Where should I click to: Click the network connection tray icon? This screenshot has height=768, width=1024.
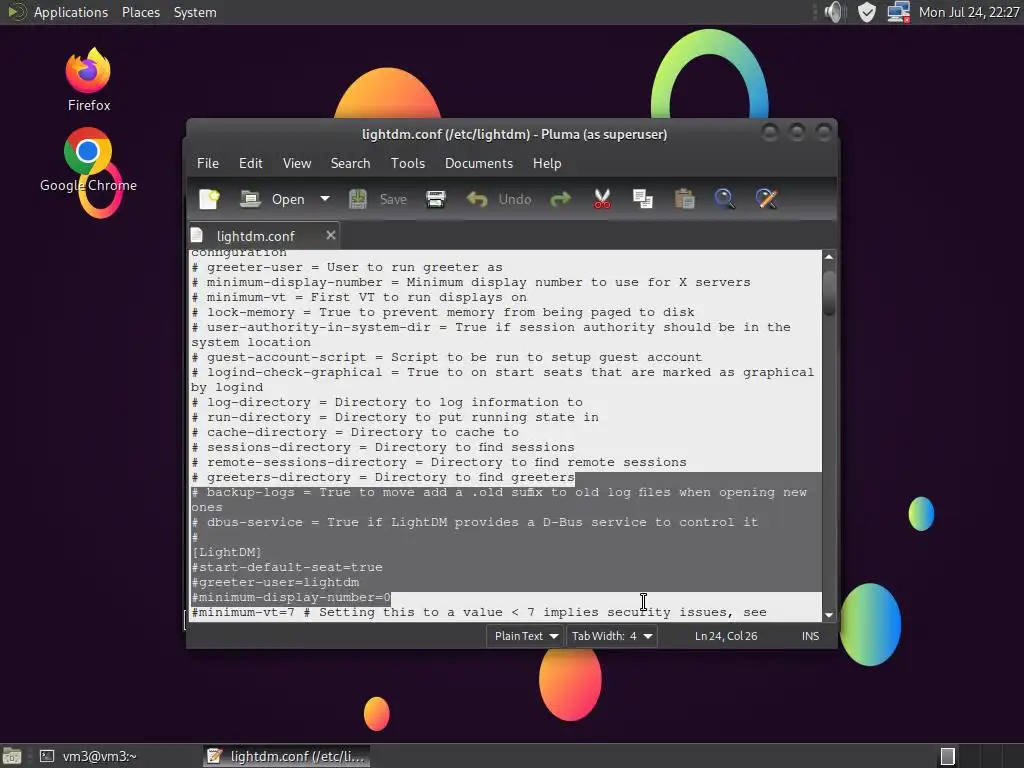coord(899,12)
